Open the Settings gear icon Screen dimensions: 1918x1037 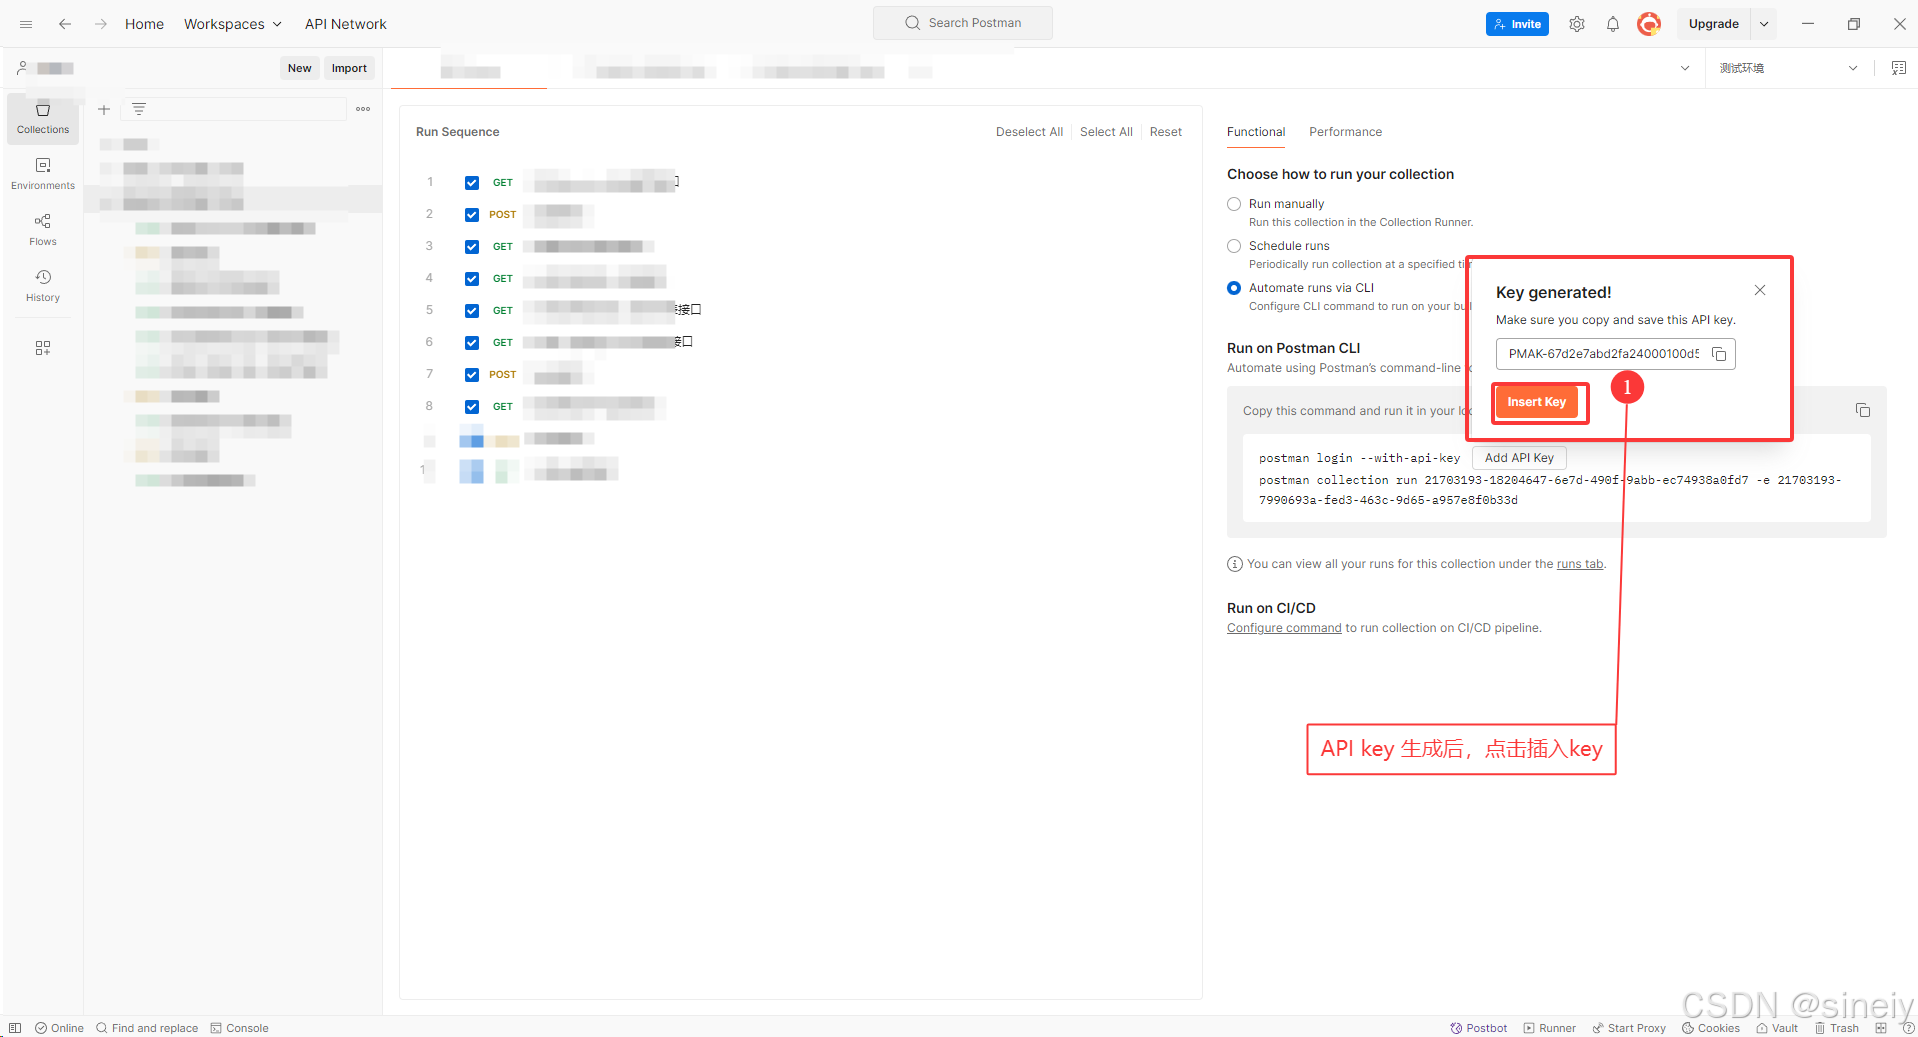(x=1577, y=24)
